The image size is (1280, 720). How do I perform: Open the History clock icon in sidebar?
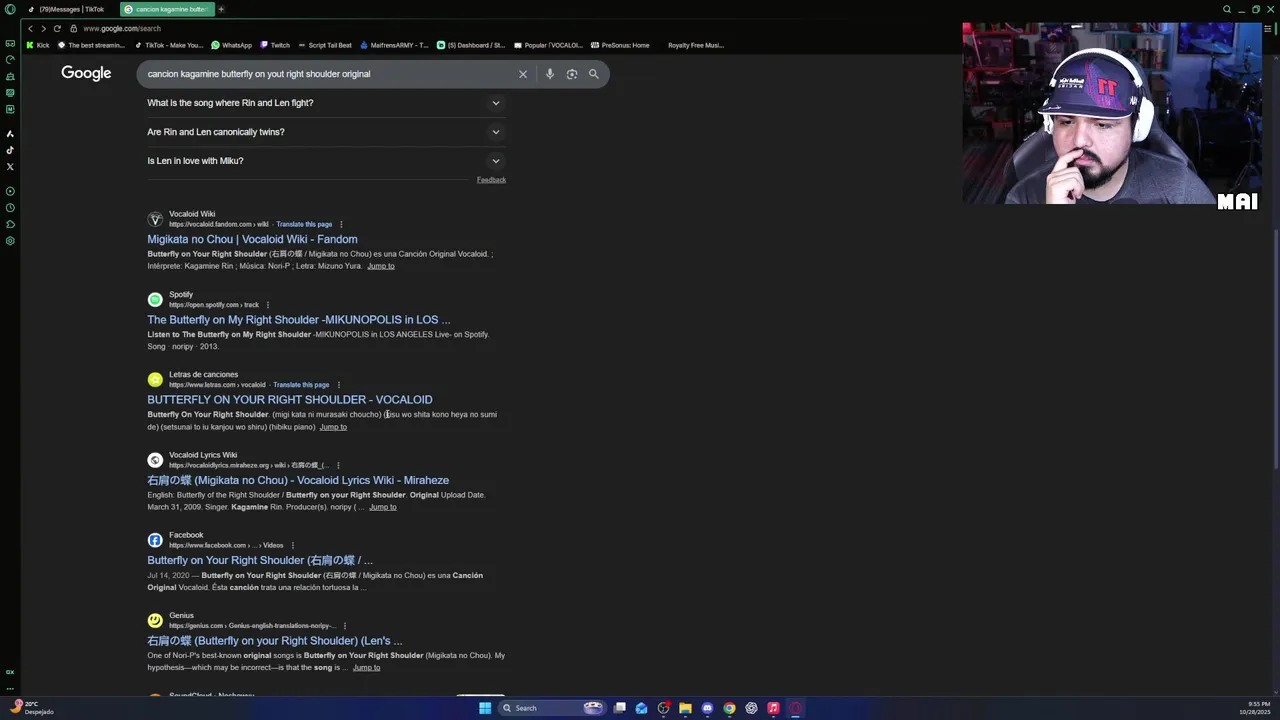click(10, 208)
